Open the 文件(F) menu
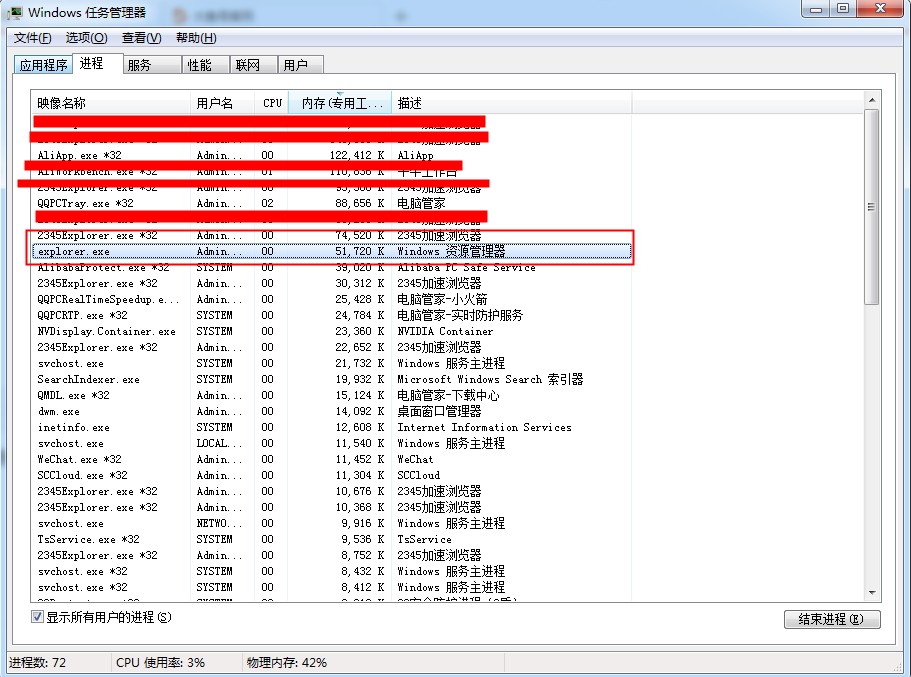911x677 pixels. click(x=33, y=38)
